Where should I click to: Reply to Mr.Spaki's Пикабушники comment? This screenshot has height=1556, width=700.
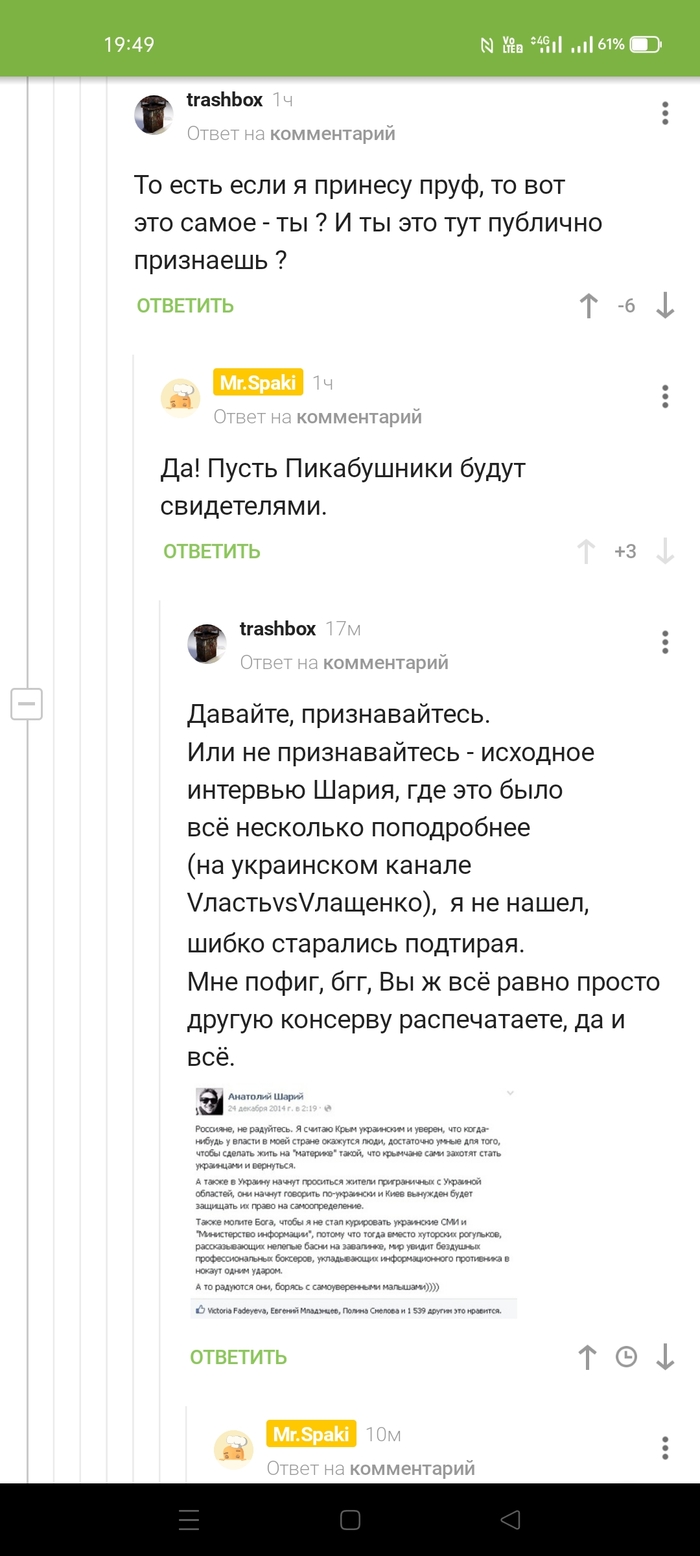[x=212, y=551]
